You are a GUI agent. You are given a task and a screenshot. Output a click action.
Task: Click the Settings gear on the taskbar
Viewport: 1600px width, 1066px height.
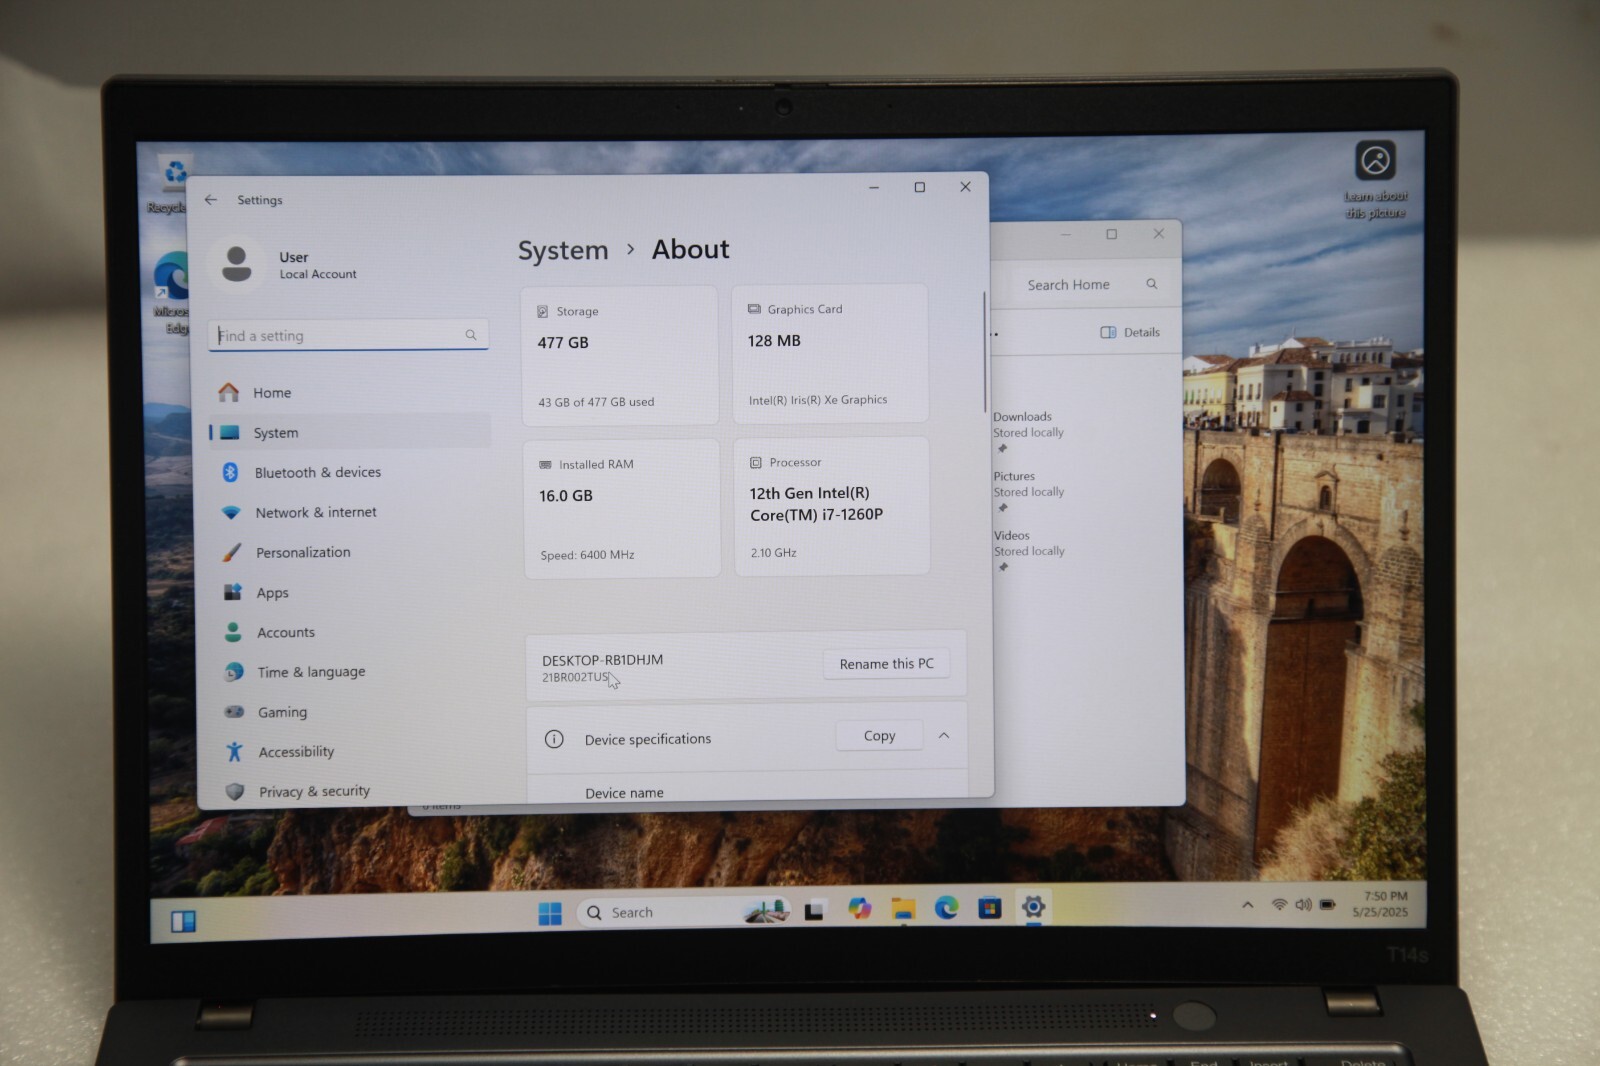click(1034, 906)
